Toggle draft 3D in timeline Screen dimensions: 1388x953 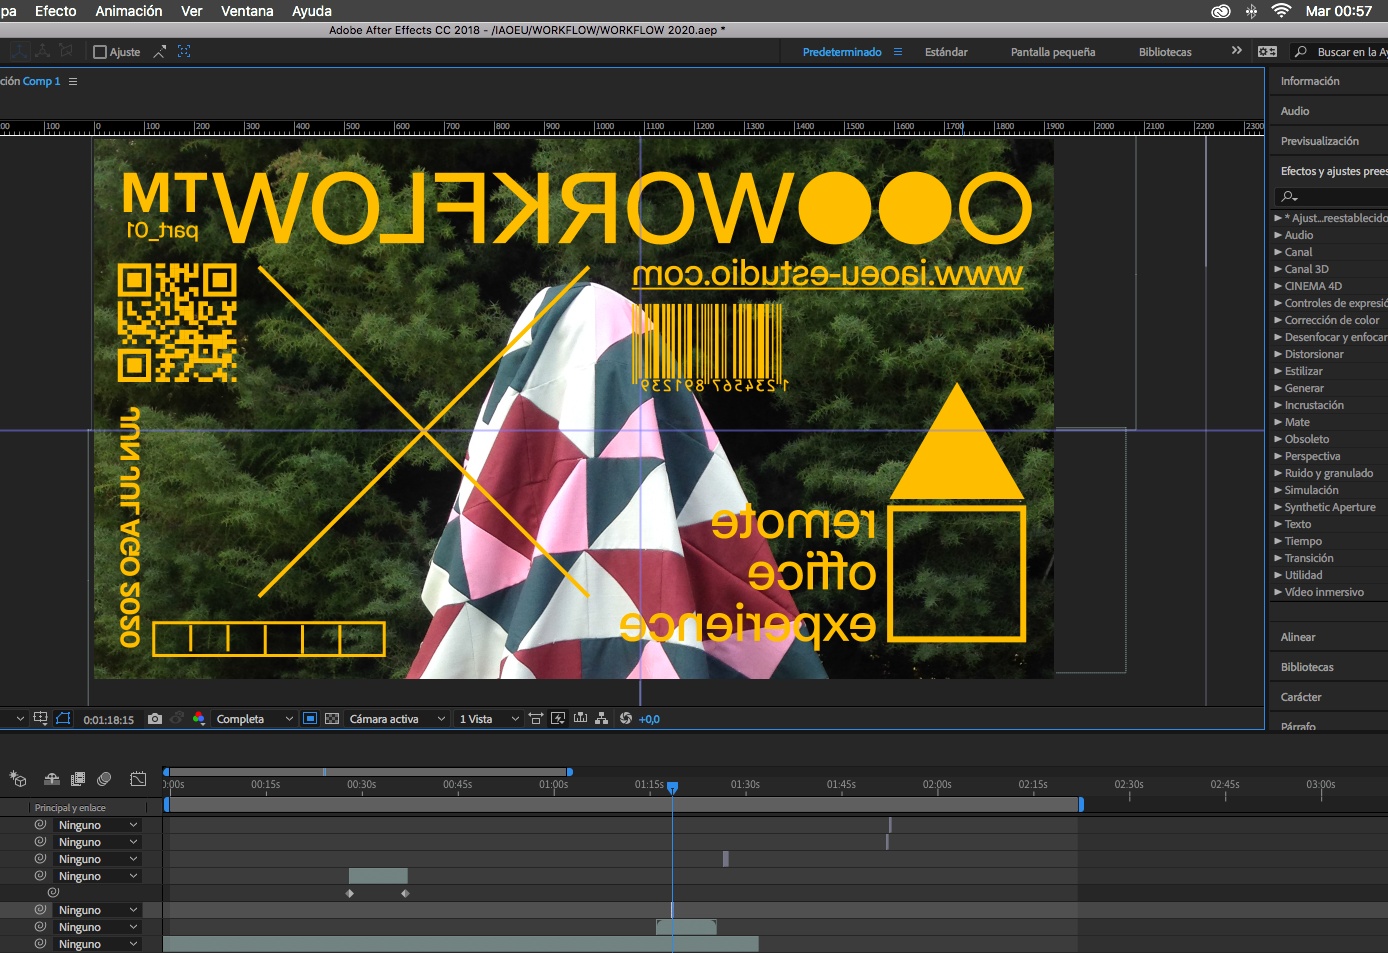pyautogui.click(x=18, y=778)
